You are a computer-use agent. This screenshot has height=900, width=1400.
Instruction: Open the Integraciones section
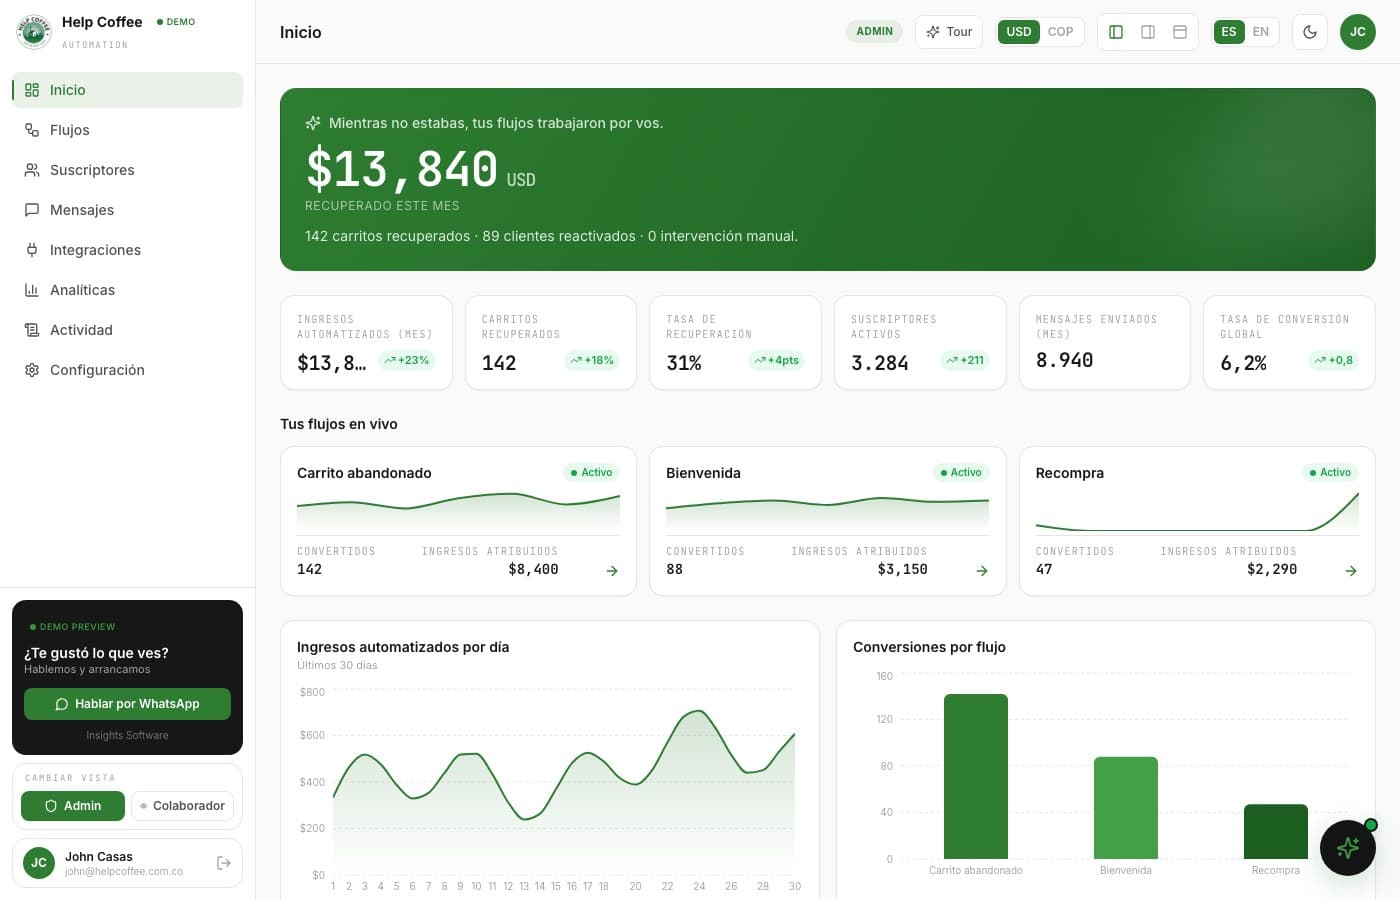(x=127, y=250)
